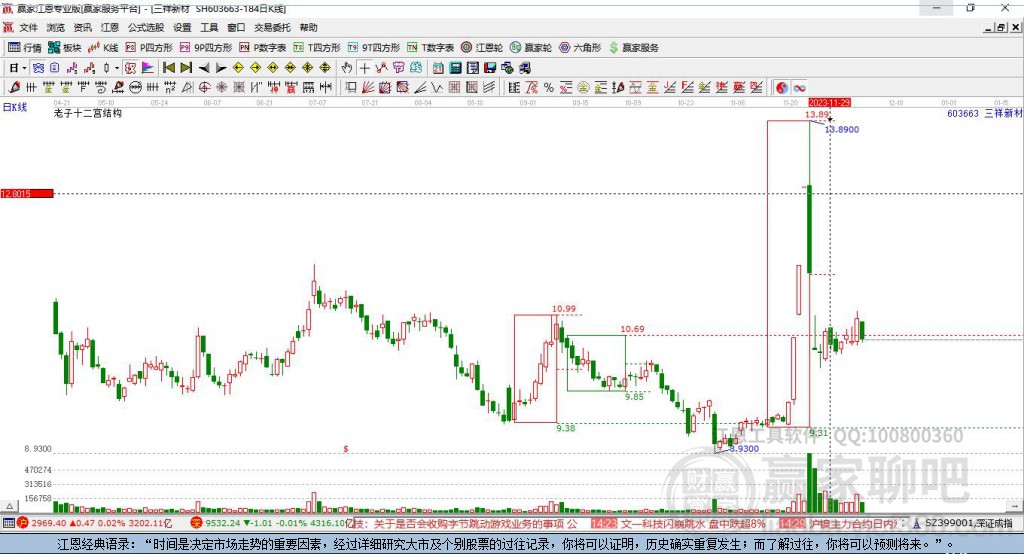Select the red Gann fan lines tool
This screenshot has width=1024, height=554.
point(368,88)
